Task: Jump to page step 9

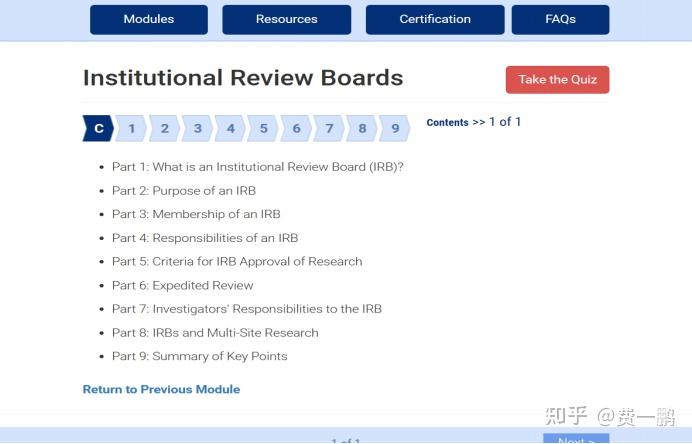Action: click(395, 128)
